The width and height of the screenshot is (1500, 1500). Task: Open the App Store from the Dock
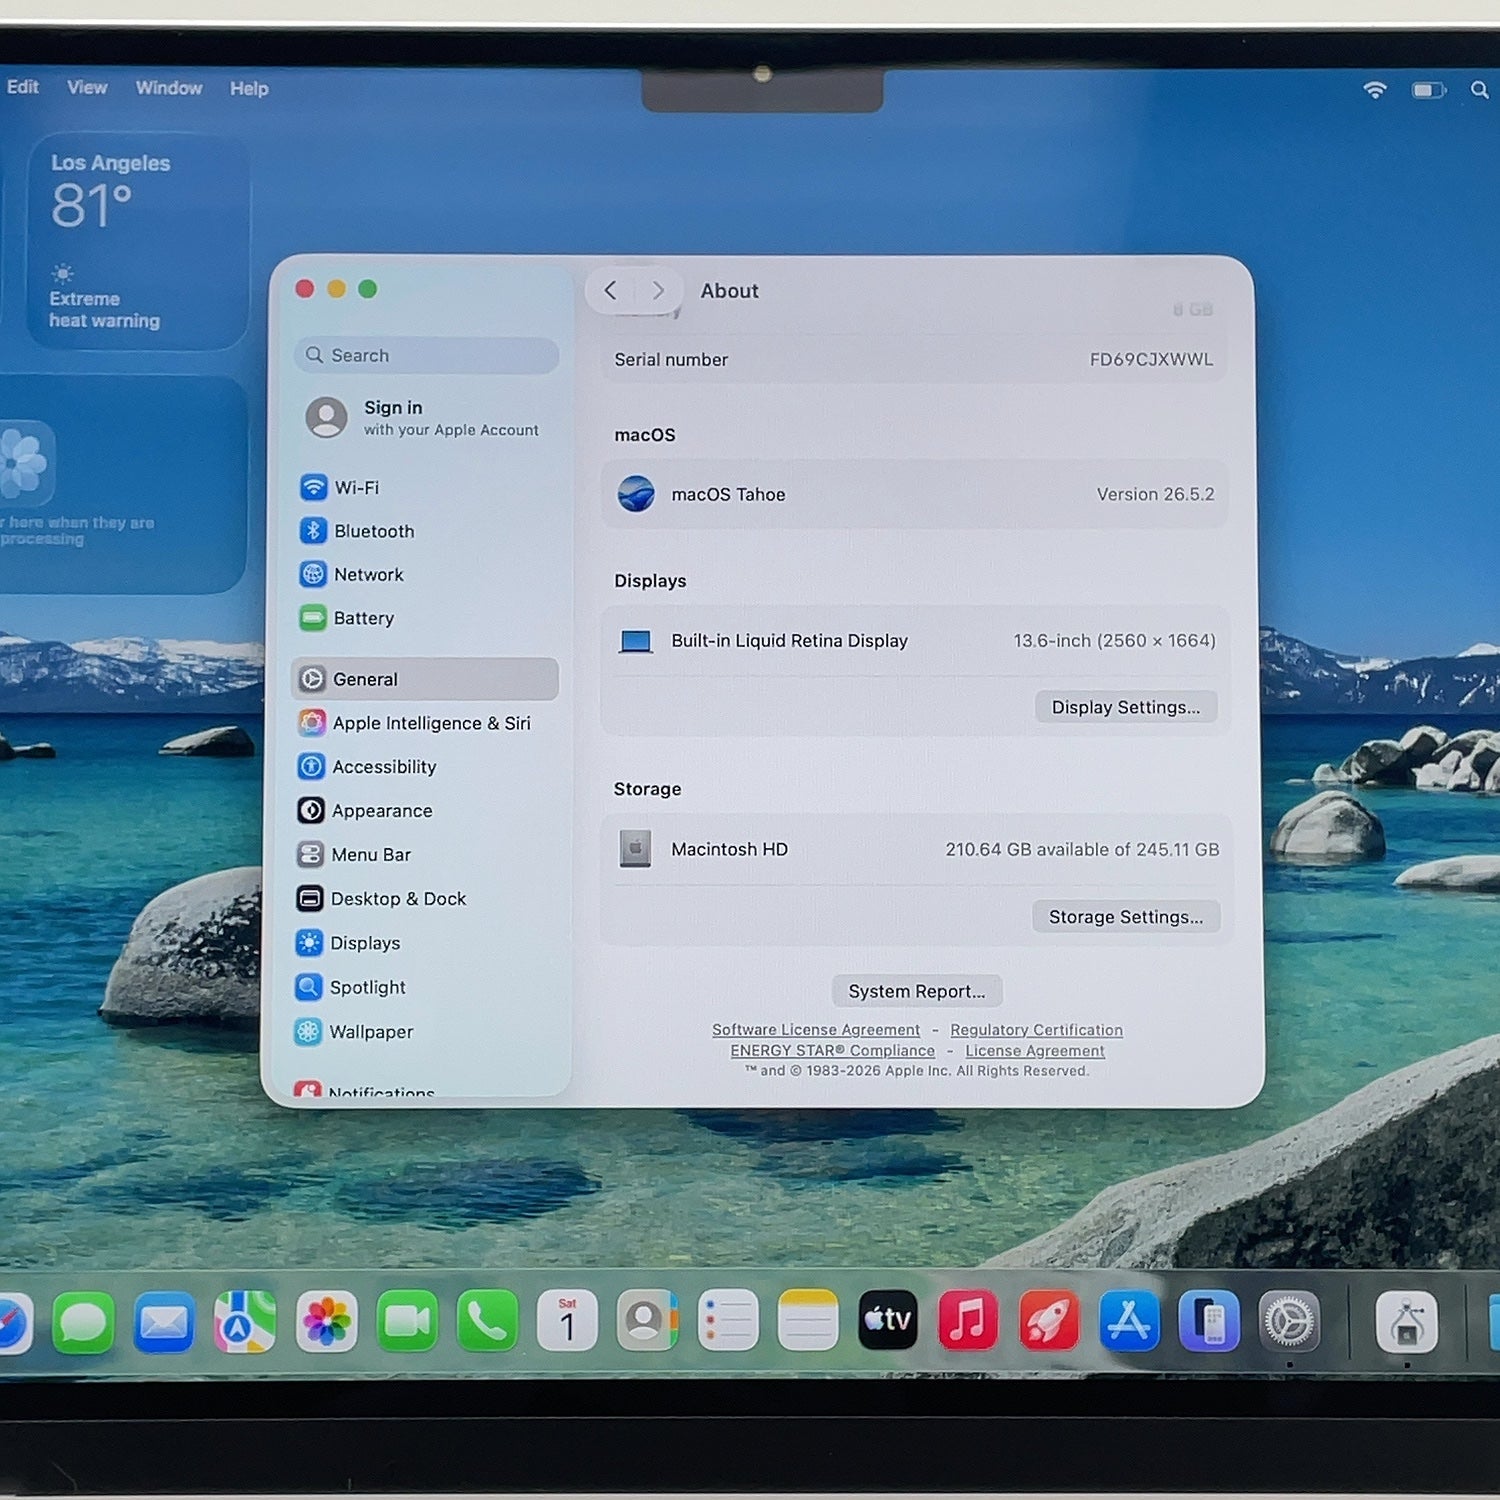[x=1129, y=1320]
